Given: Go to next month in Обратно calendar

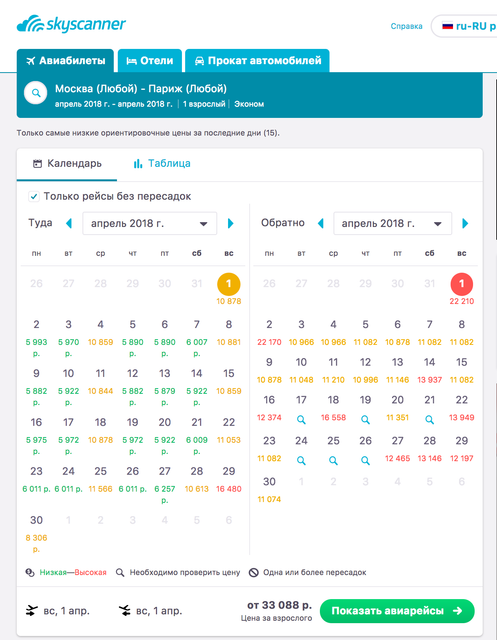Looking at the screenshot, I should pos(465,223).
